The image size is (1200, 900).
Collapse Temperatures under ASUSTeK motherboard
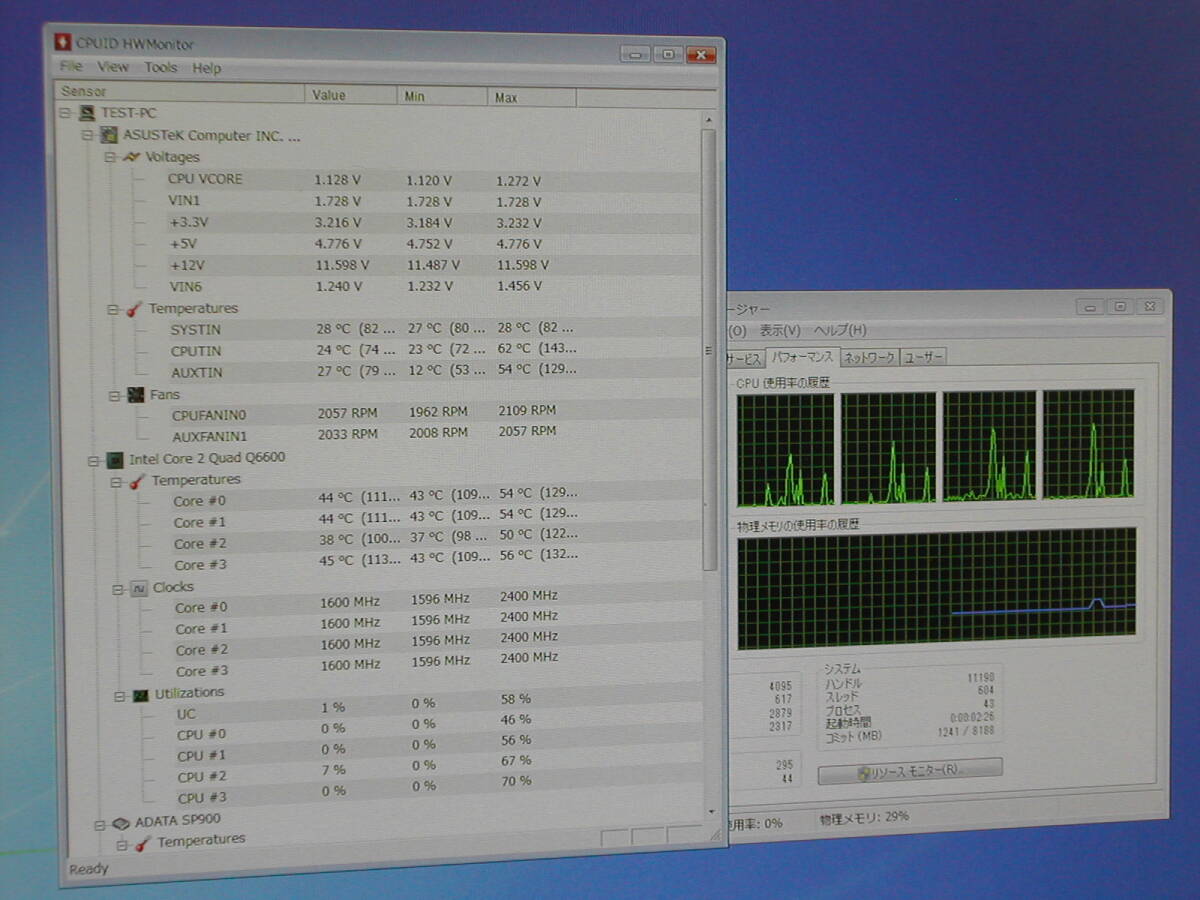[x=112, y=309]
